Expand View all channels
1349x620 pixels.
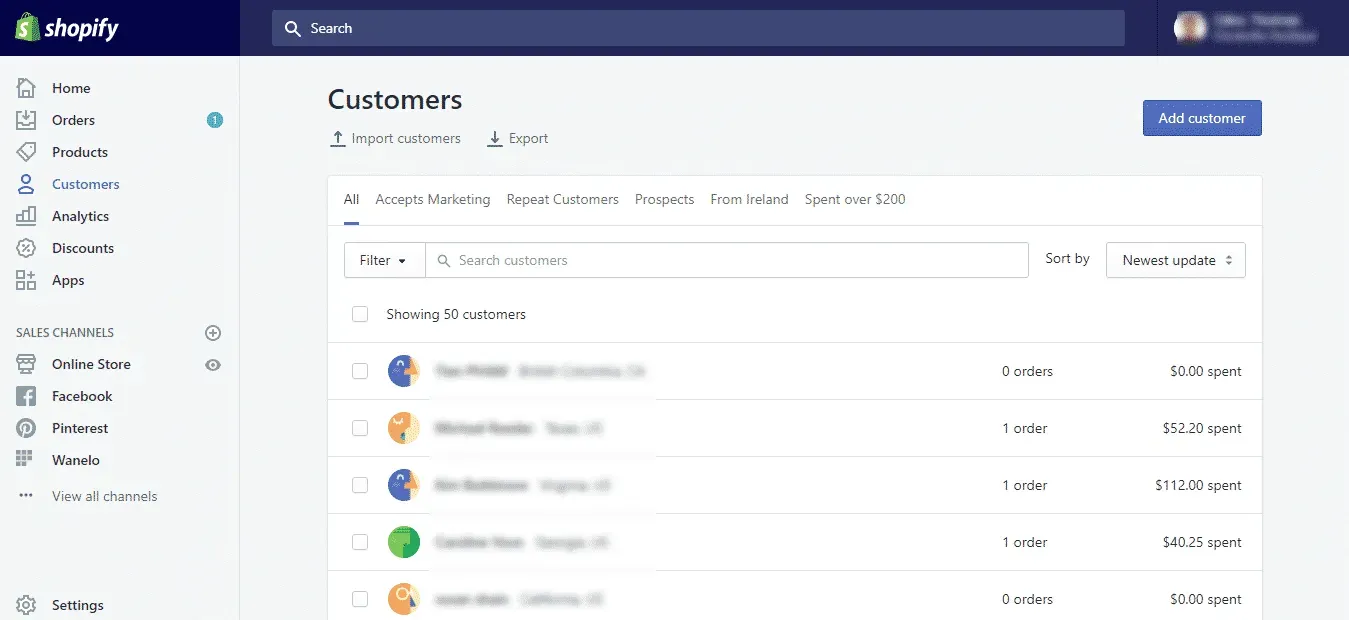coord(104,496)
